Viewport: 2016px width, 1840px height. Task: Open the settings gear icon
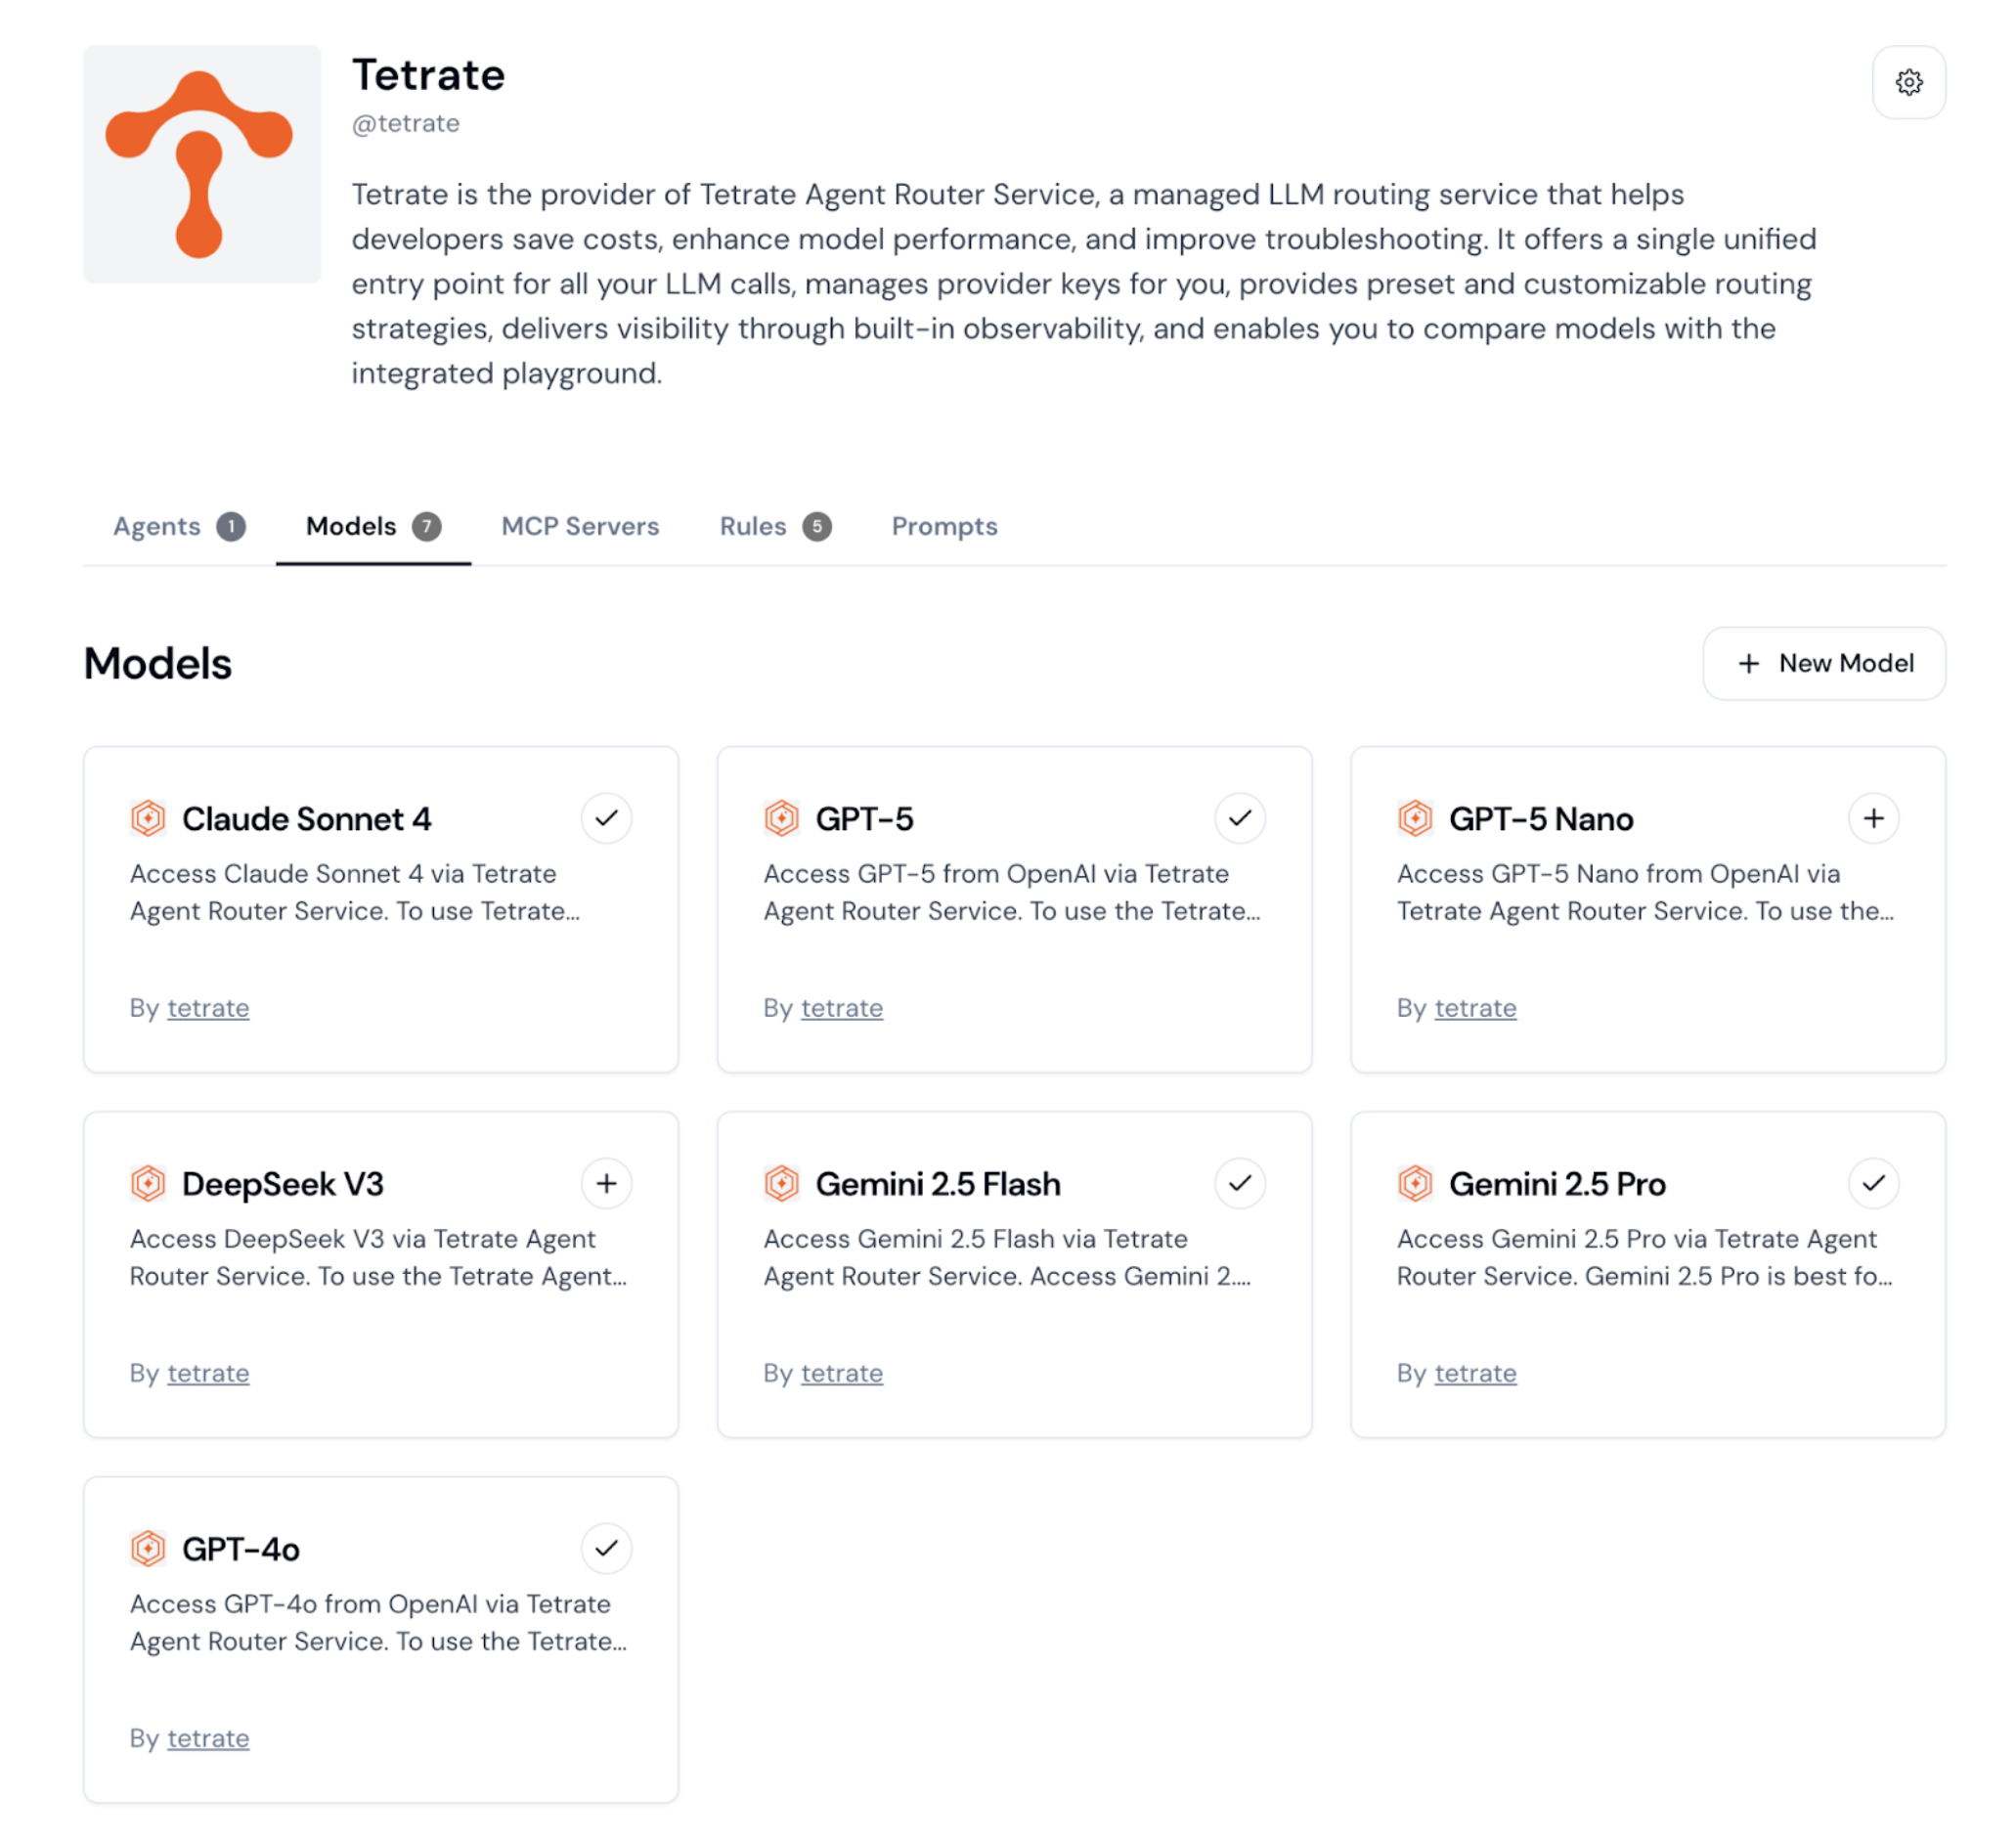pyautogui.click(x=1908, y=82)
